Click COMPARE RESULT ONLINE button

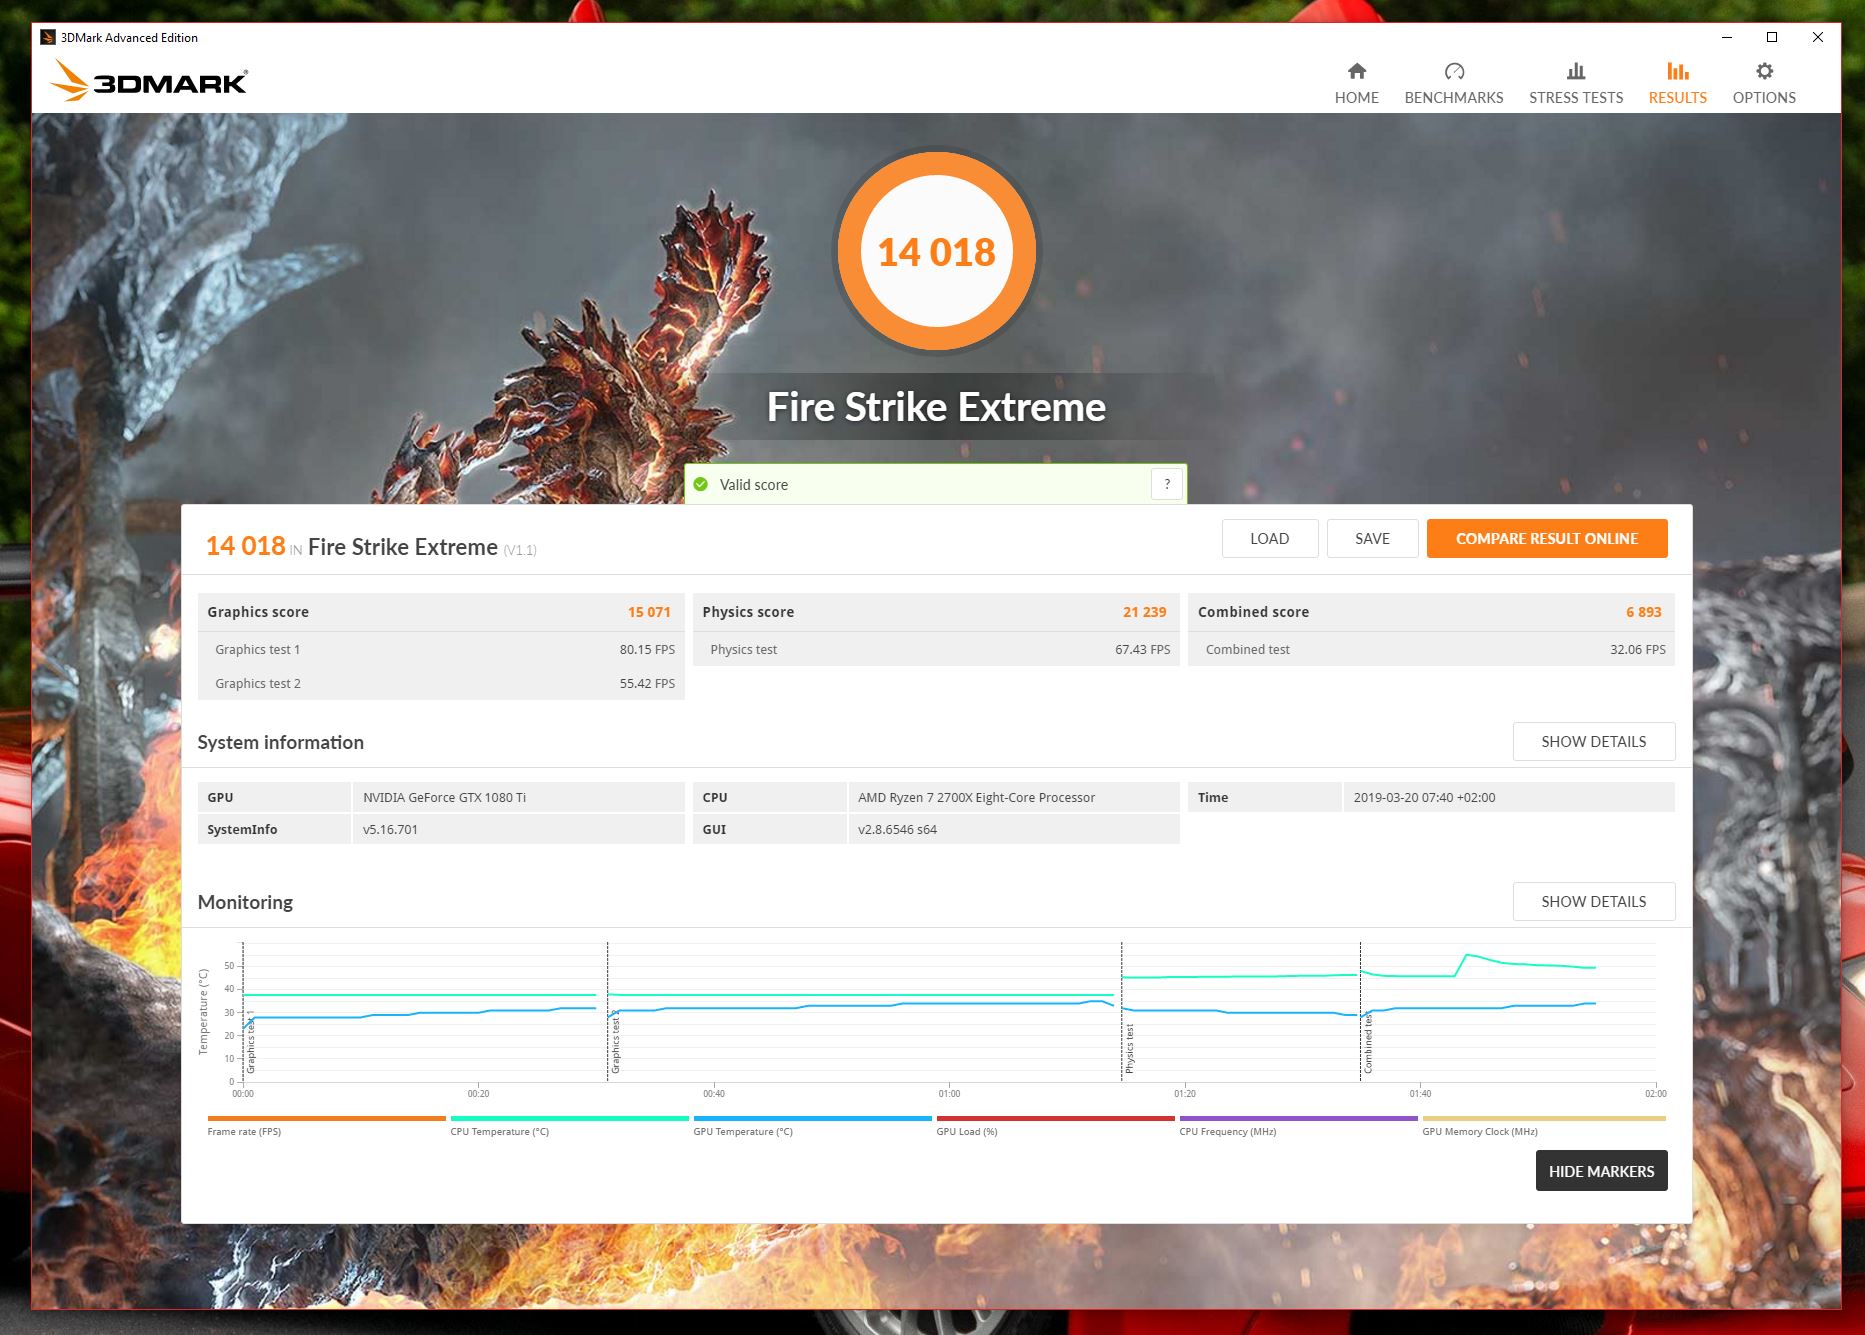(x=1547, y=538)
